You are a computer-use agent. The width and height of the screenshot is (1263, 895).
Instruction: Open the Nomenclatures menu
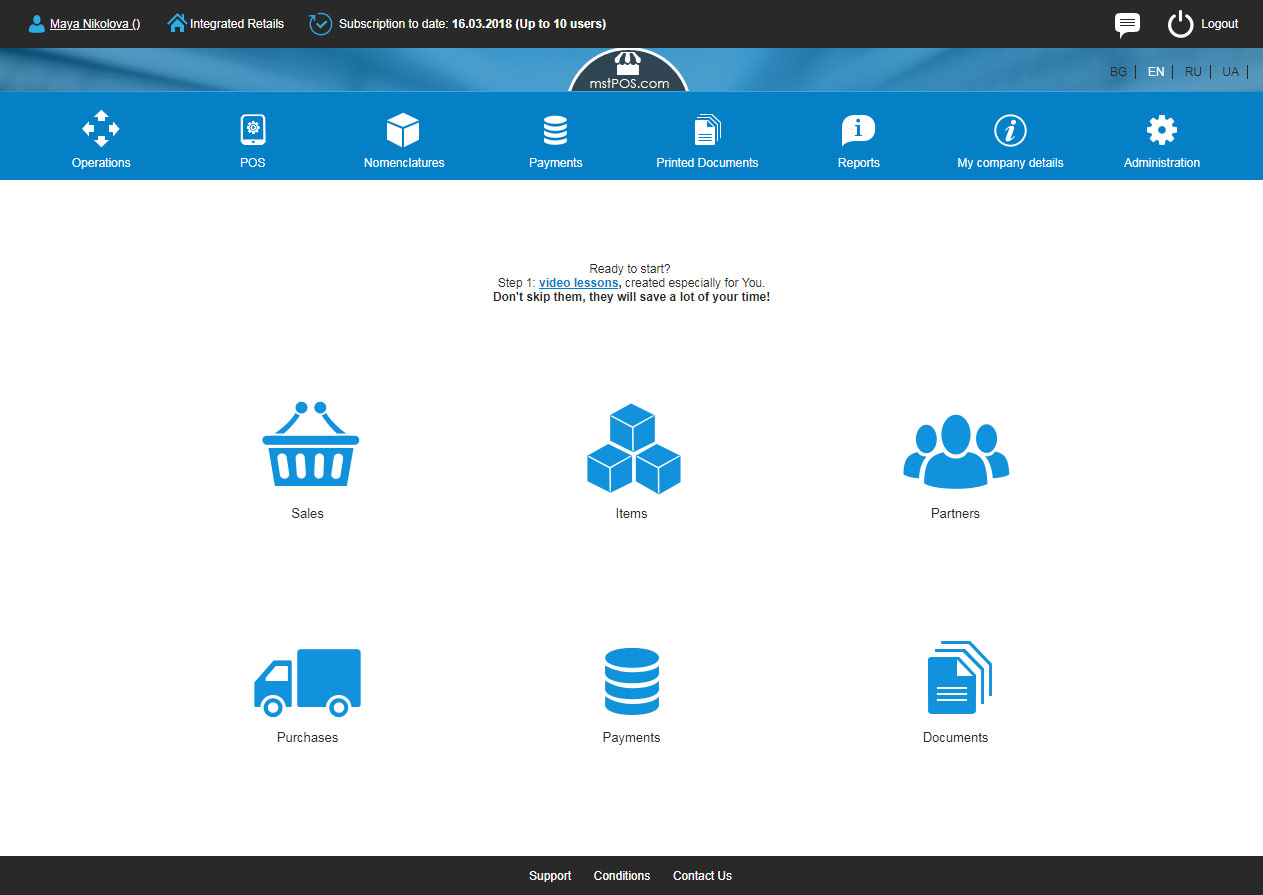click(x=404, y=141)
